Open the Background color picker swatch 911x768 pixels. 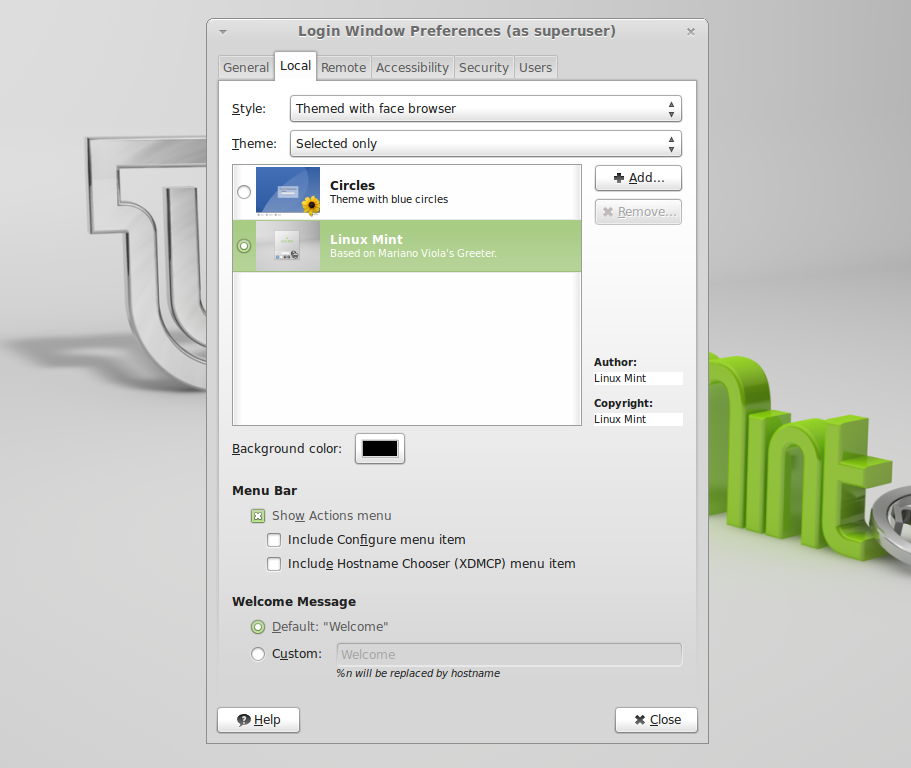pos(380,448)
